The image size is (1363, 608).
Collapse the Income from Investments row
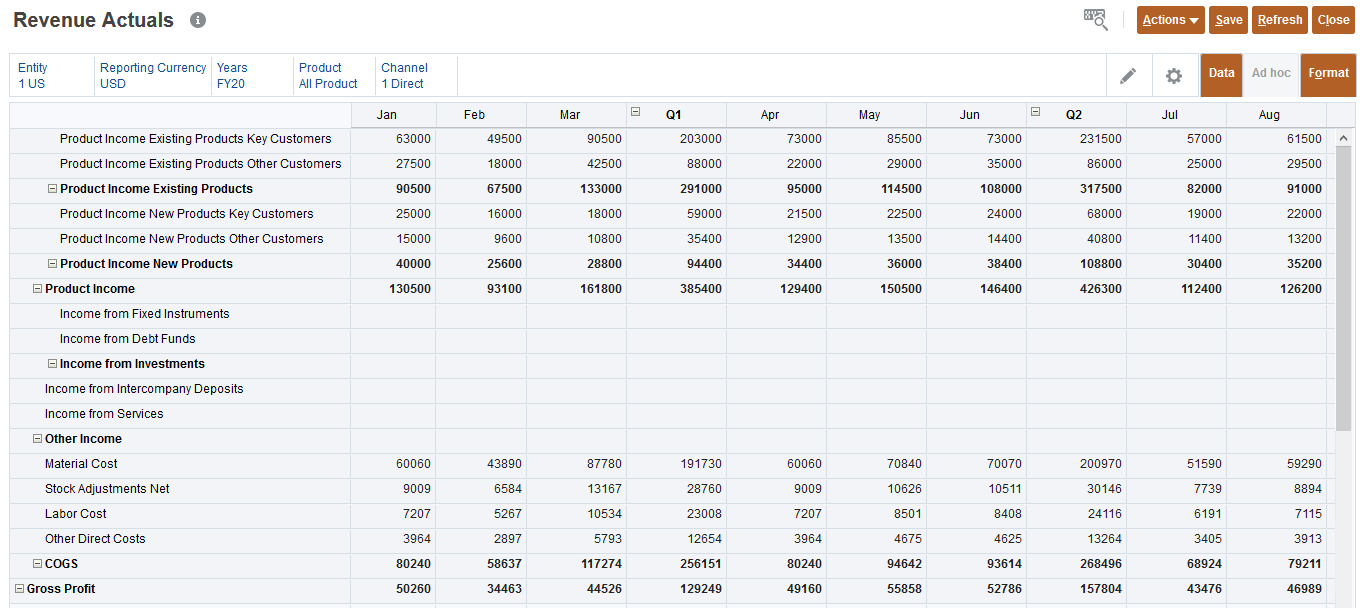pos(52,364)
